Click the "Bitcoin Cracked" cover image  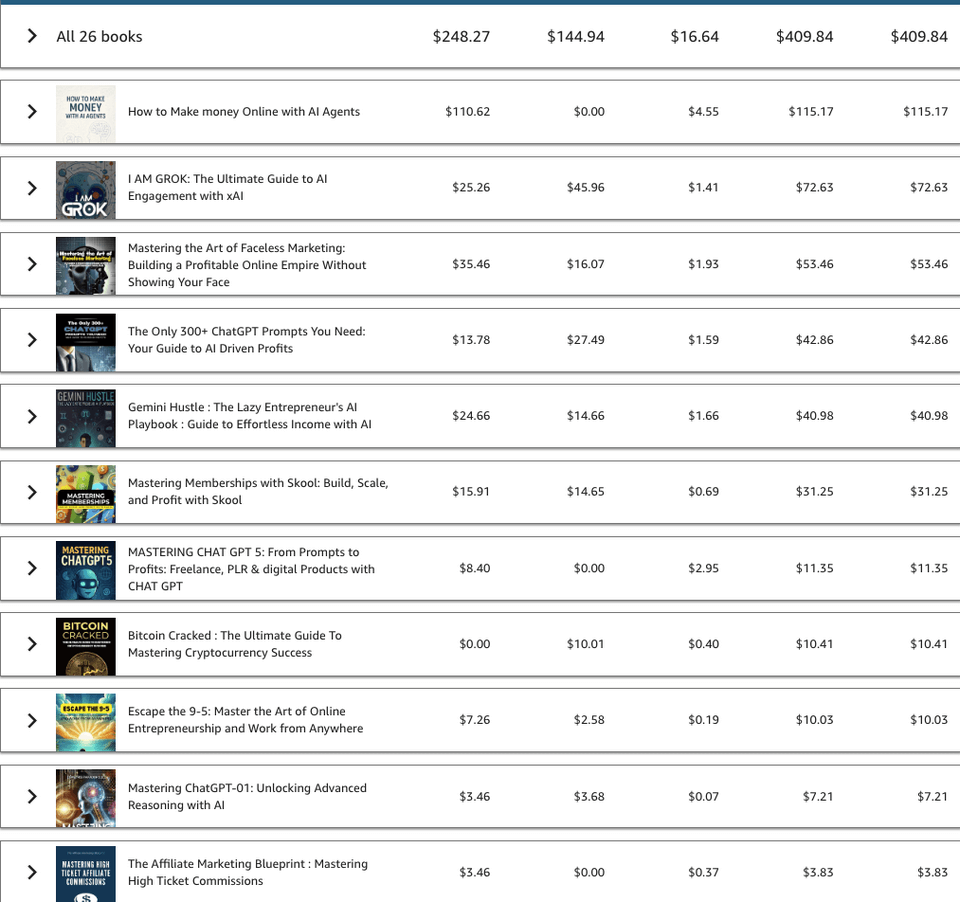(85, 644)
